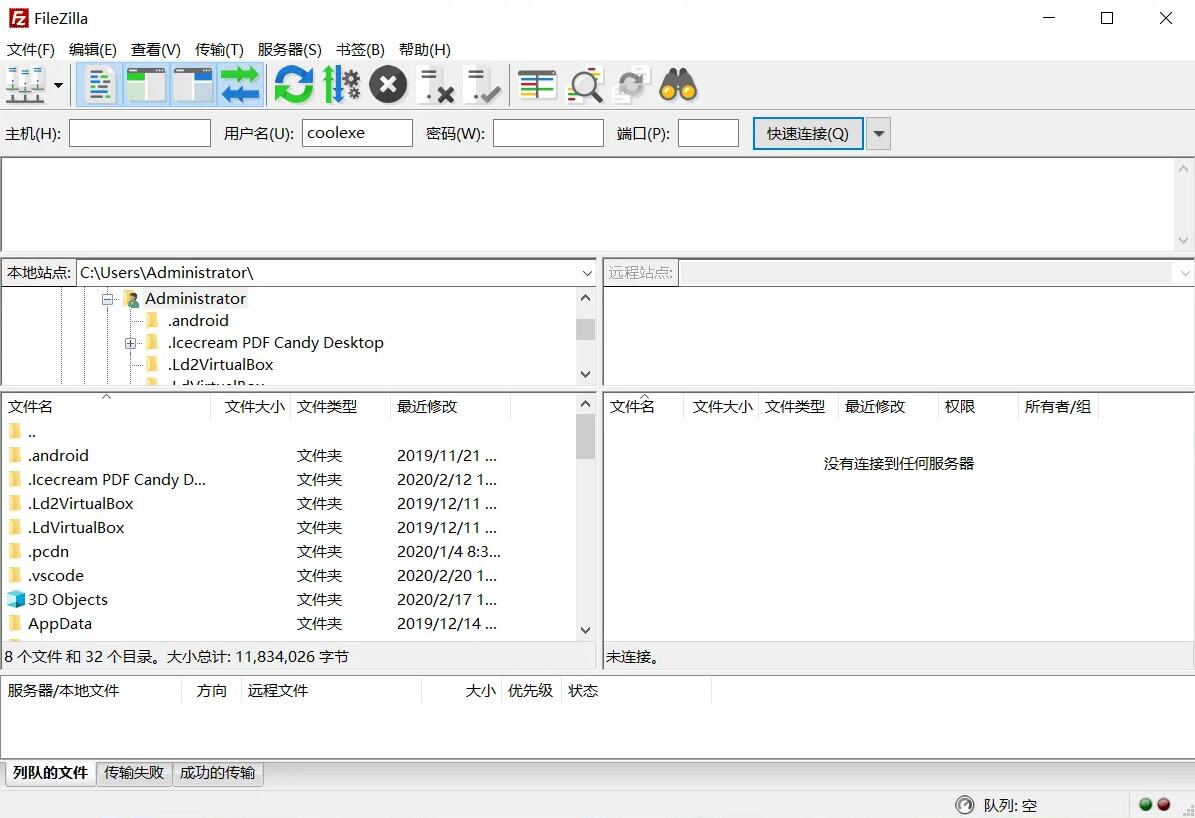The width and height of the screenshot is (1195, 818).
Task: Open the 查看(V) menu
Action: 155,50
